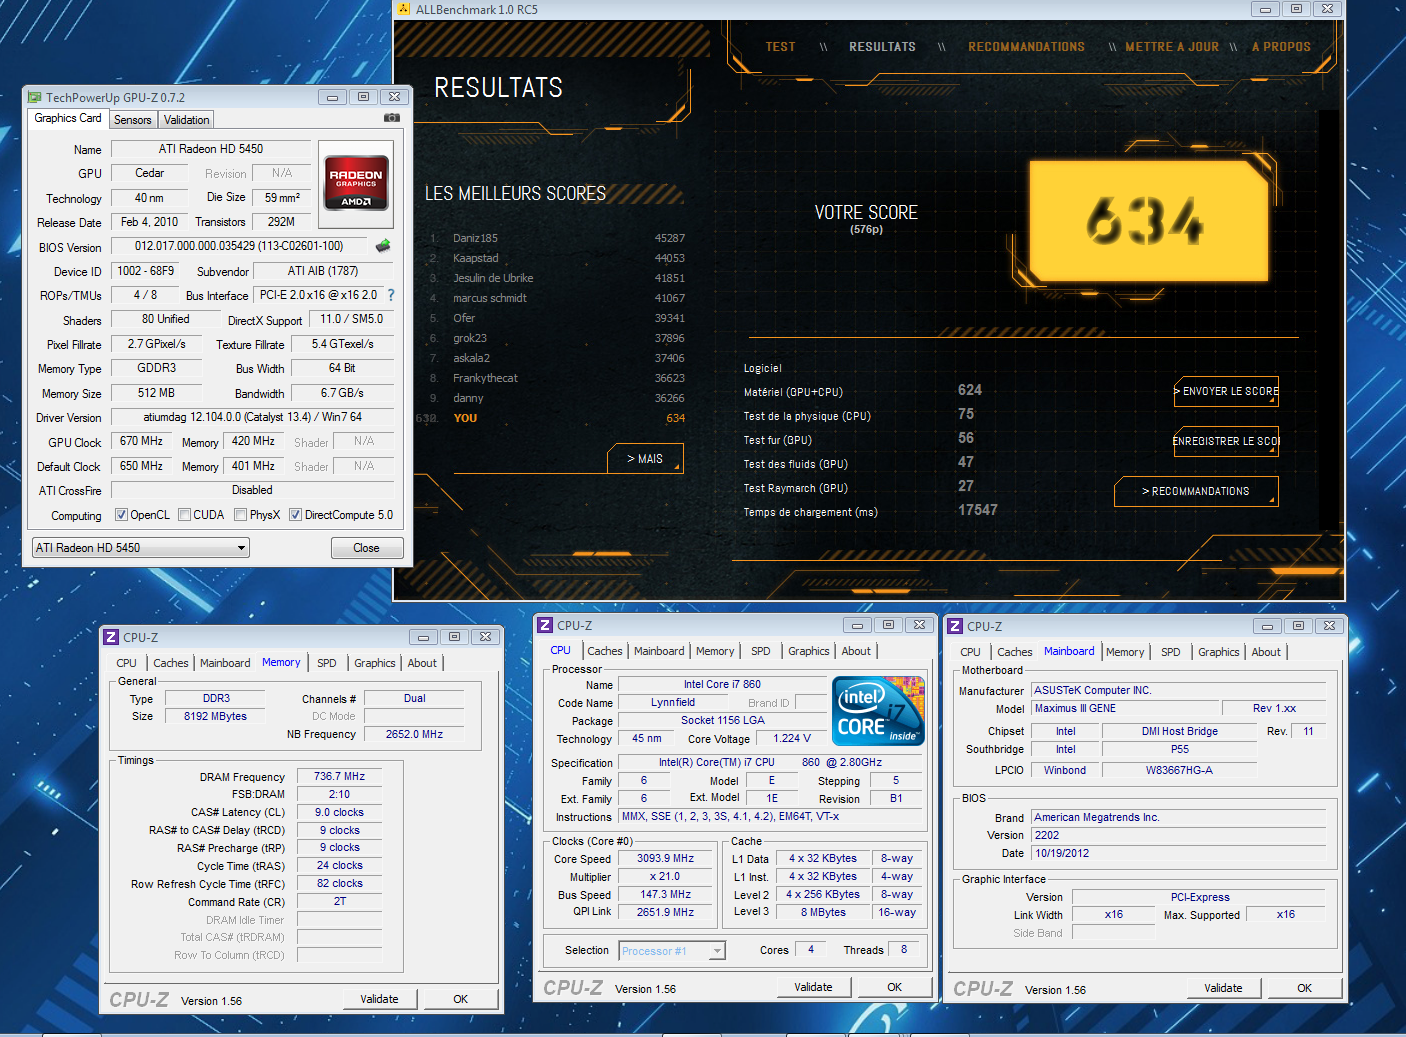
Task: Click the Bus Interface question mark icon
Action: pyautogui.click(x=391, y=295)
